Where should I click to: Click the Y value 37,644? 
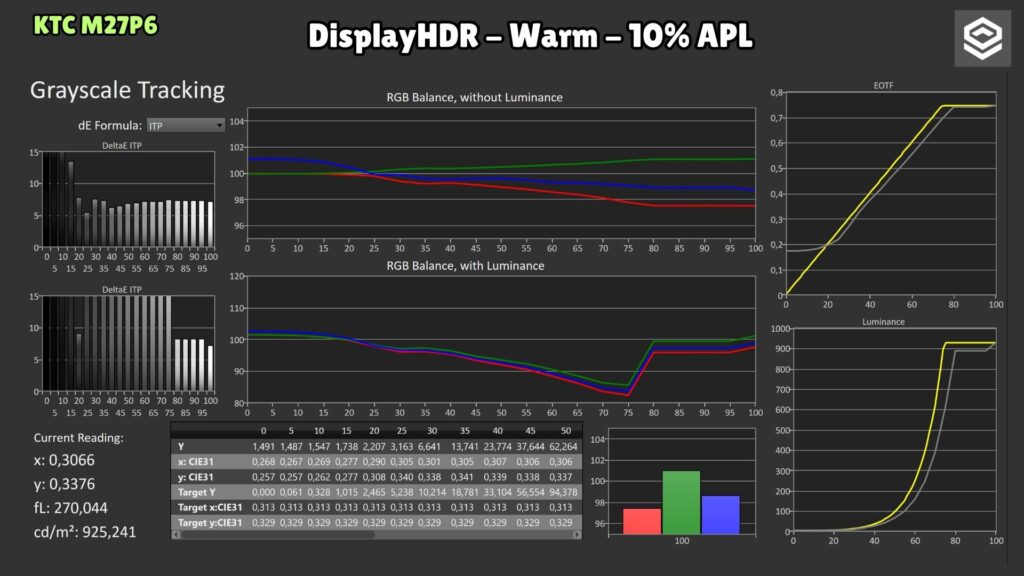tap(530, 447)
